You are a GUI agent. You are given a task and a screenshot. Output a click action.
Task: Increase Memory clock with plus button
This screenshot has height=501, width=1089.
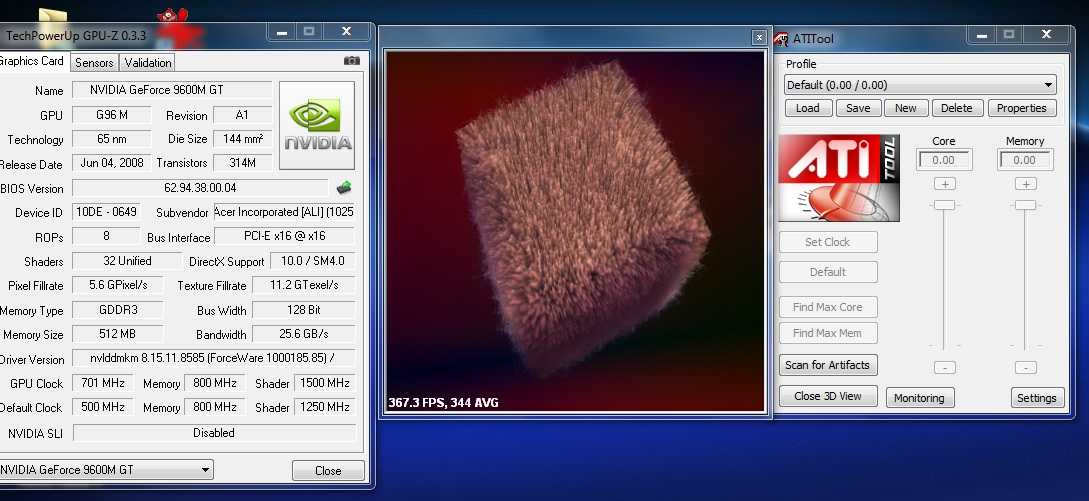[x=1026, y=184]
